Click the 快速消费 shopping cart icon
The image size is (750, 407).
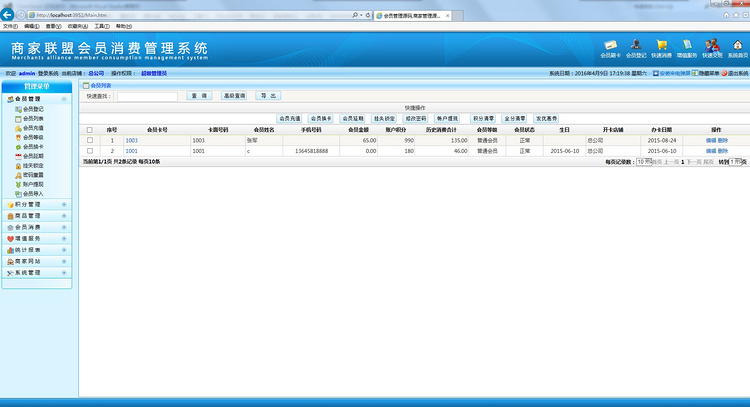[x=661, y=47]
